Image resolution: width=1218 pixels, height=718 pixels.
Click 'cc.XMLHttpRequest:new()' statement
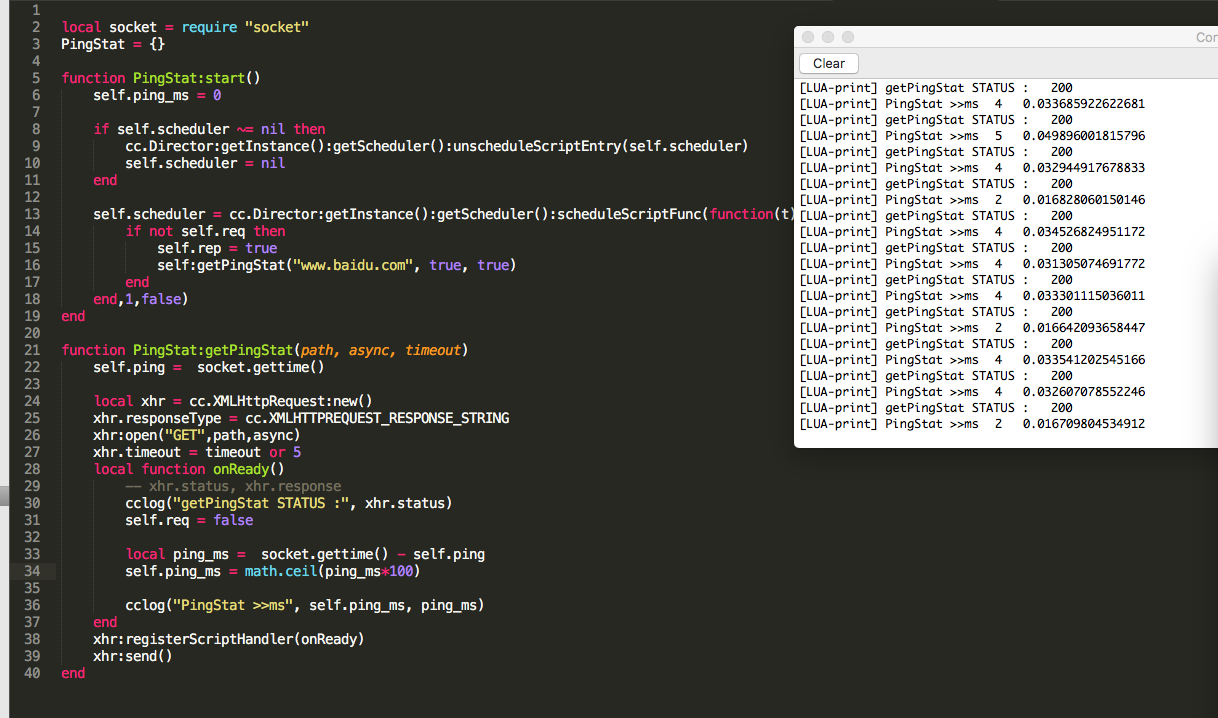281,401
